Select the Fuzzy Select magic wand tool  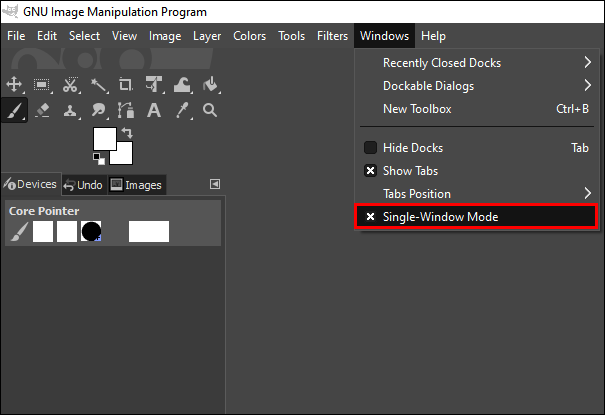point(99,85)
